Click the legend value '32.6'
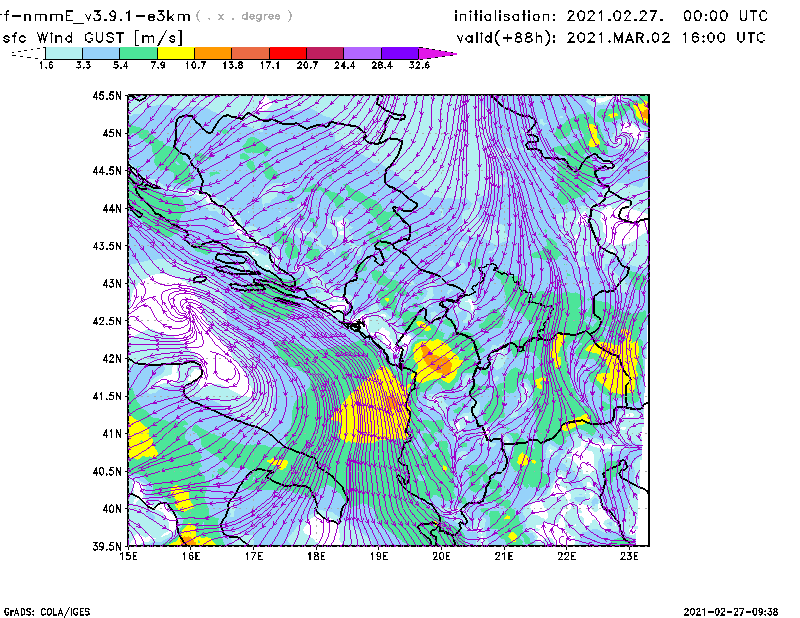Screen dimensions: 800x618 pos(419,65)
